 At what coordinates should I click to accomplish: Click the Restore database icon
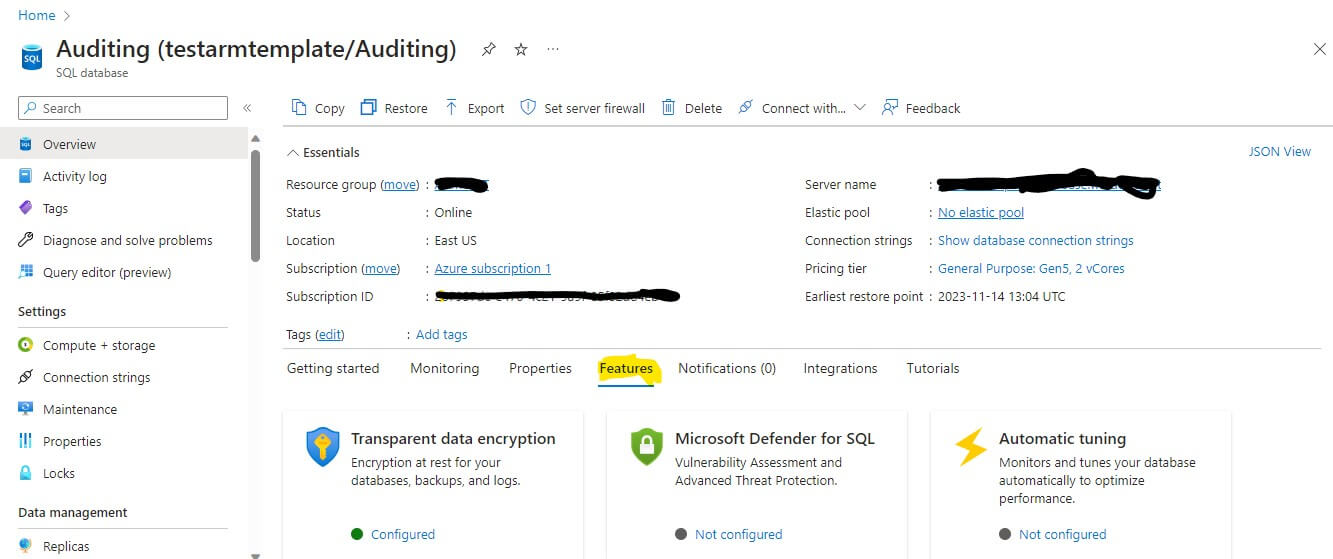point(369,108)
